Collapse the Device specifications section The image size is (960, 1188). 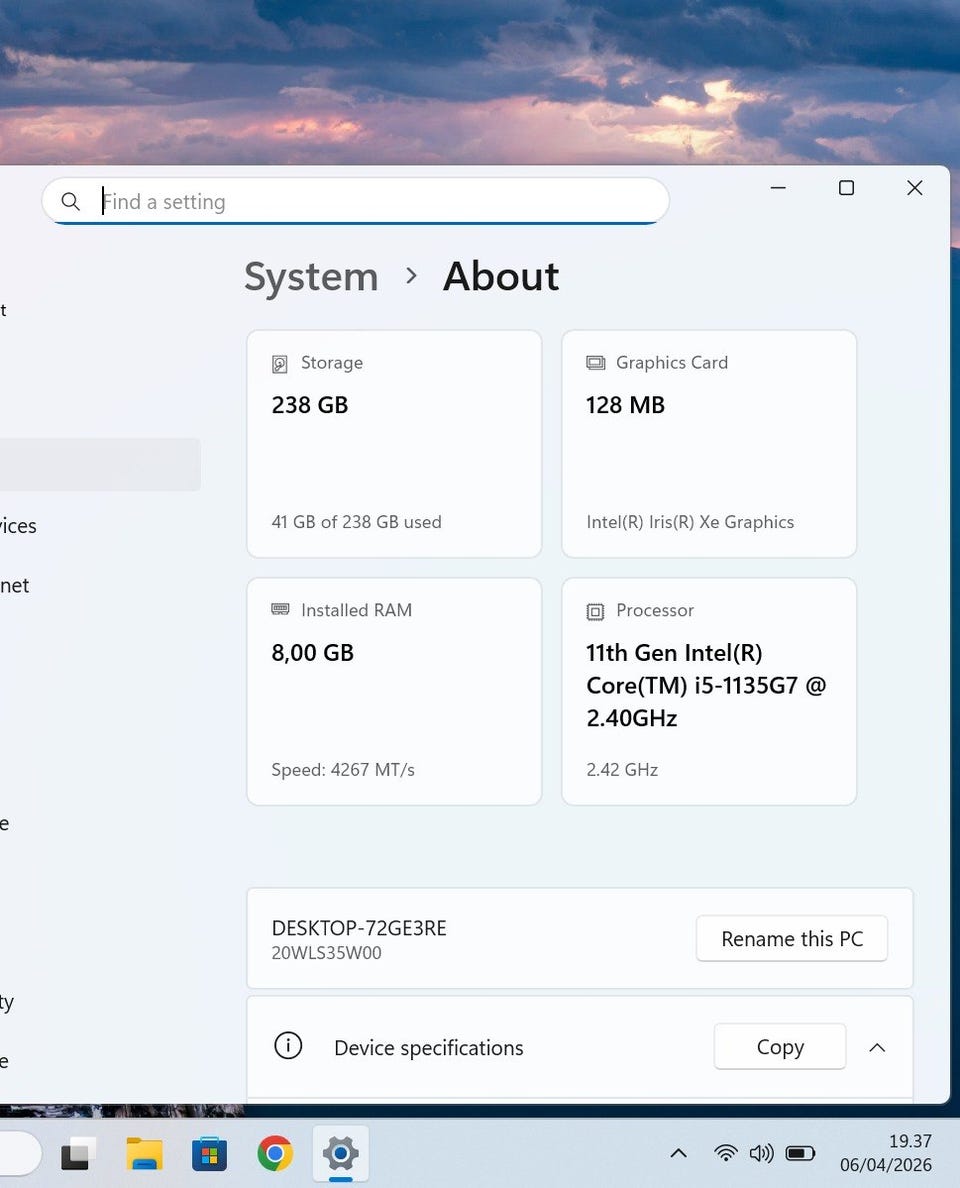[x=877, y=1047]
